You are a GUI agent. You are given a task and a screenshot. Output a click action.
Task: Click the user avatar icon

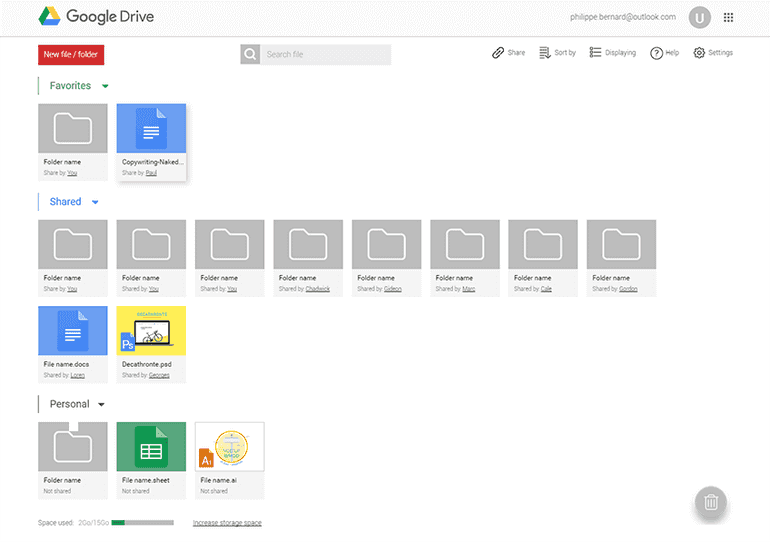[699, 17]
